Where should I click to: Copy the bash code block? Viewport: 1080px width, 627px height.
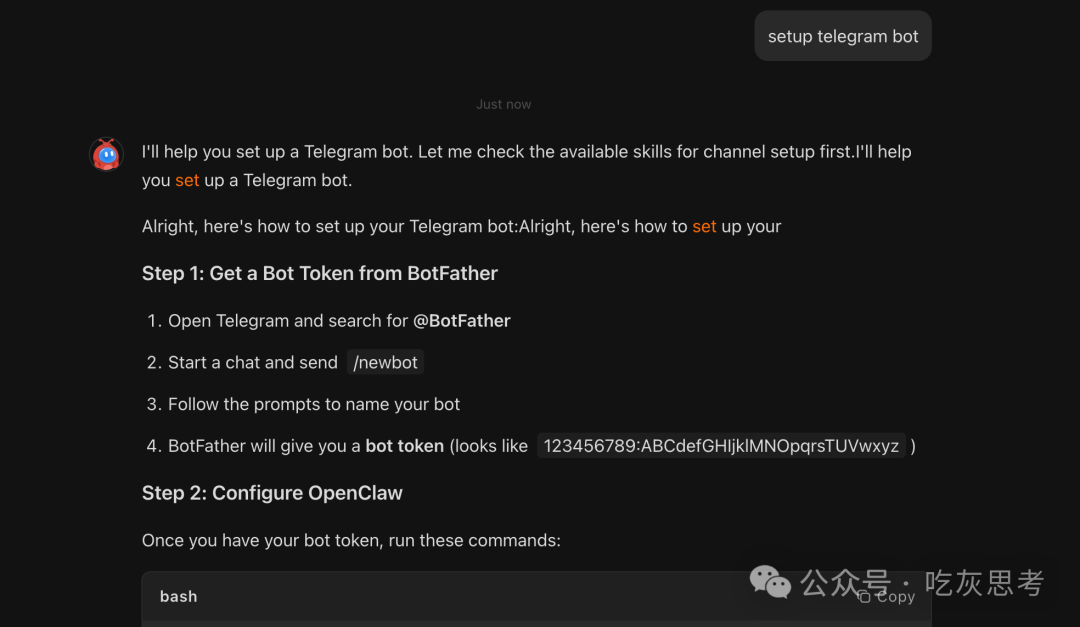pos(886,597)
